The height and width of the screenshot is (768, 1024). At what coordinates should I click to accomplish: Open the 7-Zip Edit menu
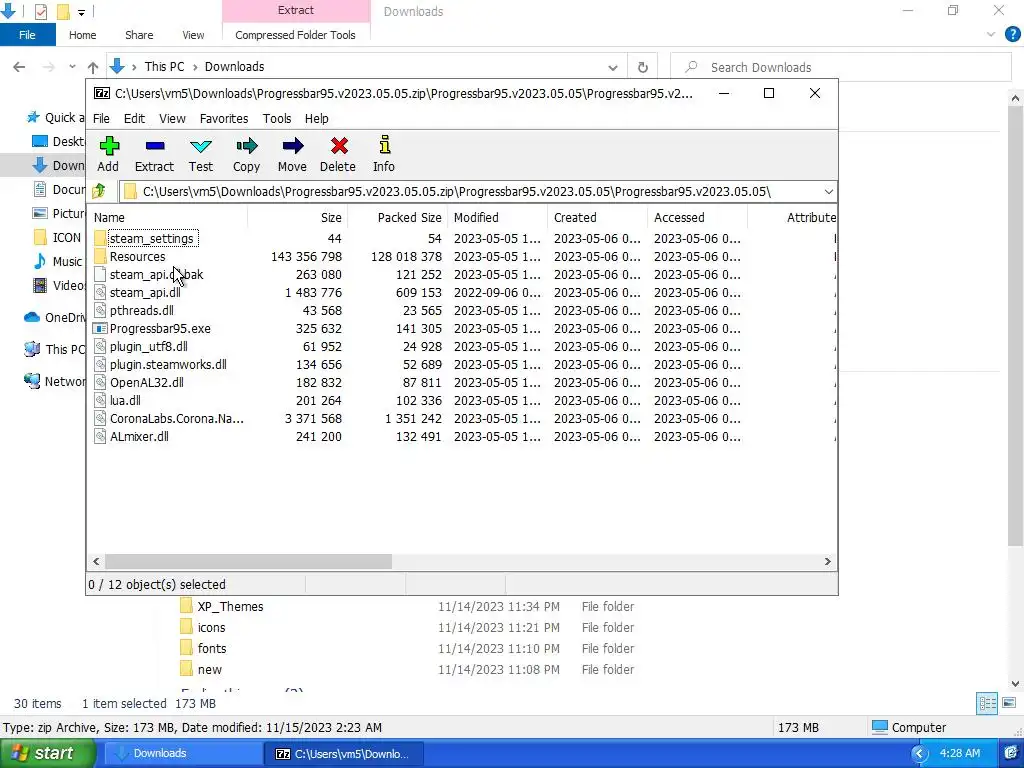[134, 118]
